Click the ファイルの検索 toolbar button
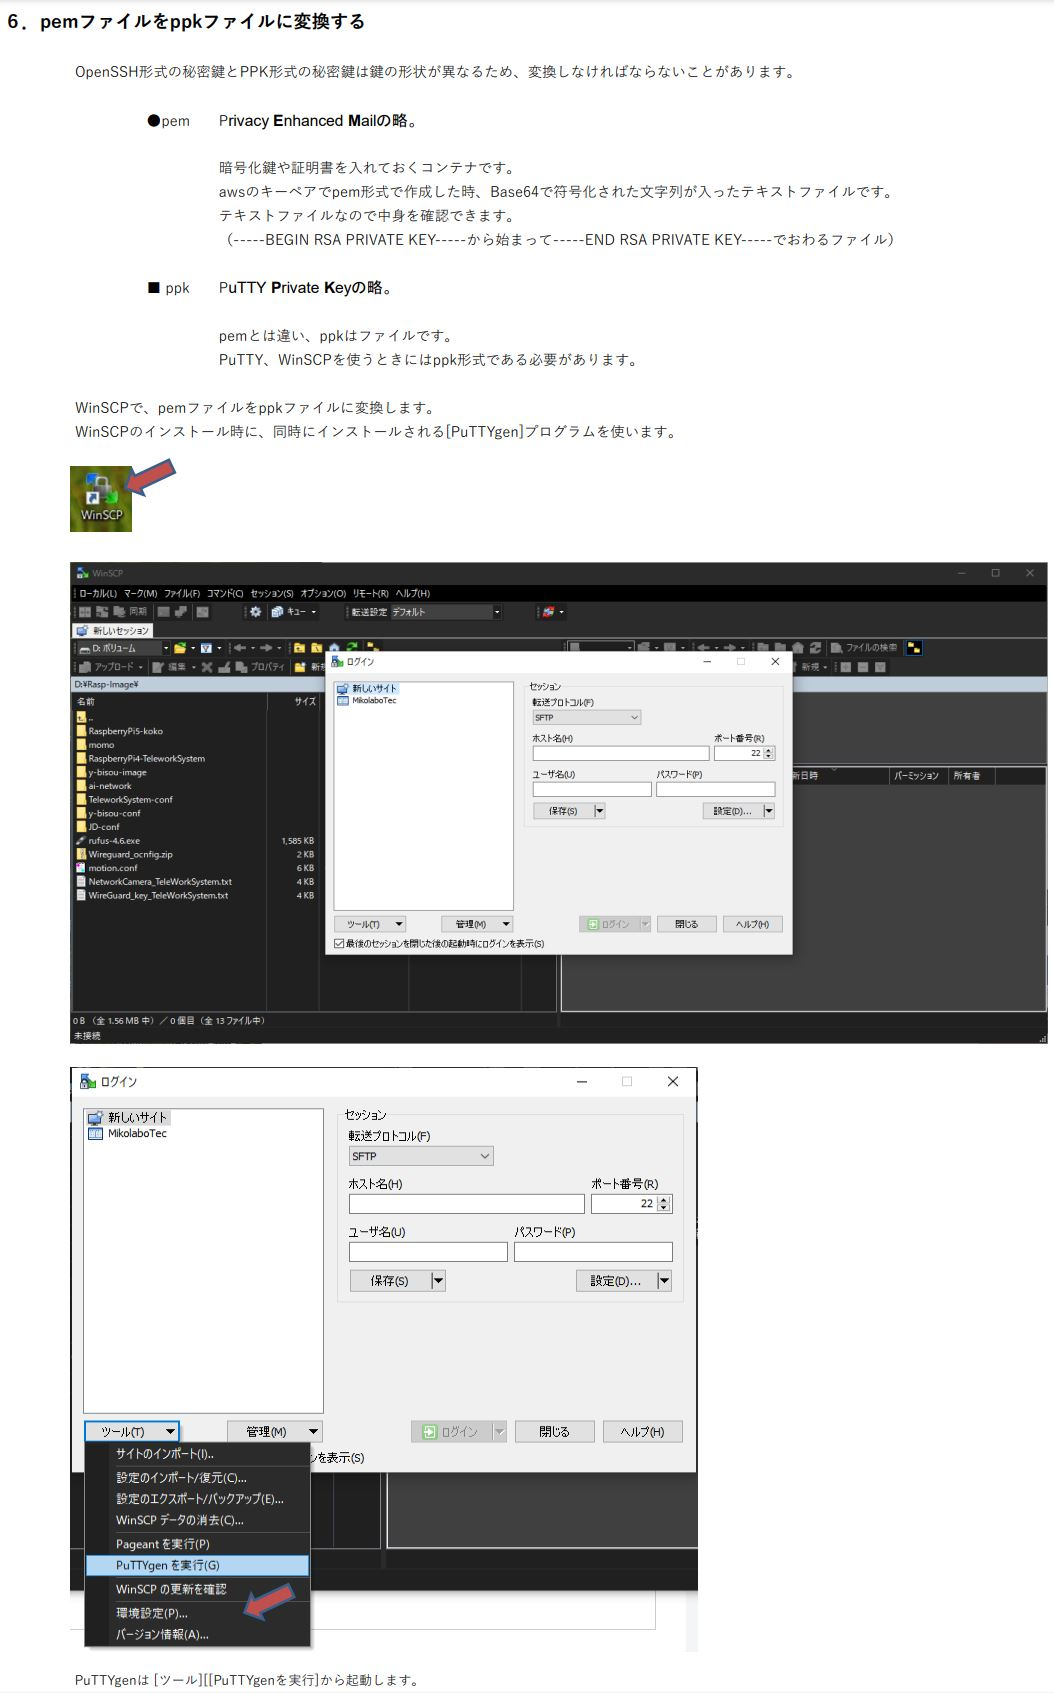Viewport: 1054px width, 1693px height. point(864,648)
